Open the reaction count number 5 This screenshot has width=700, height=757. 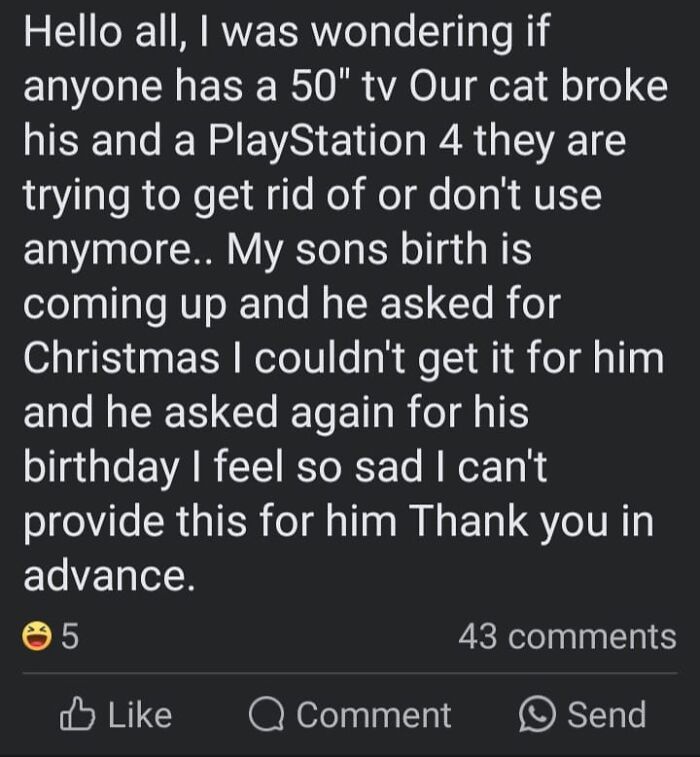point(70,637)
